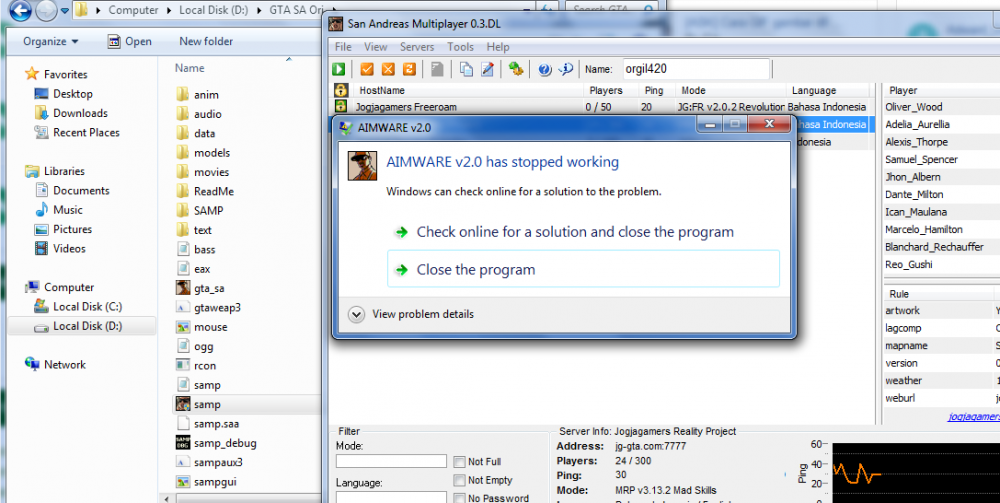Expand View problem details chevron
Screen dimensions: 1000x503
tap(357, 314)
